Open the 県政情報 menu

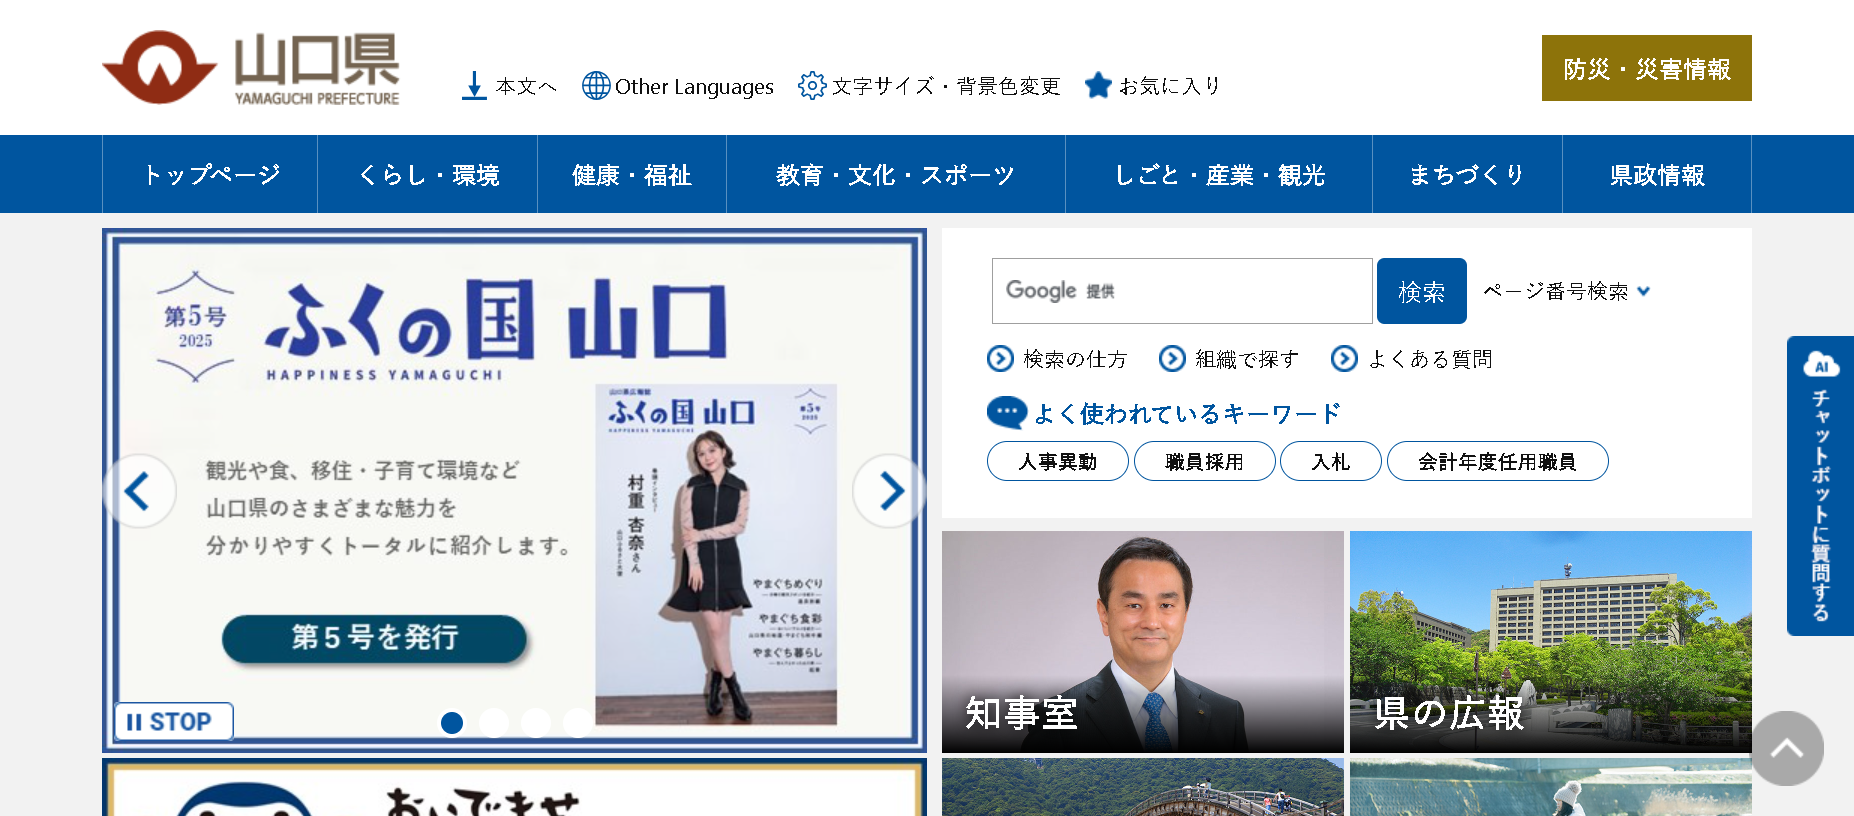[x=1657, y=174]
